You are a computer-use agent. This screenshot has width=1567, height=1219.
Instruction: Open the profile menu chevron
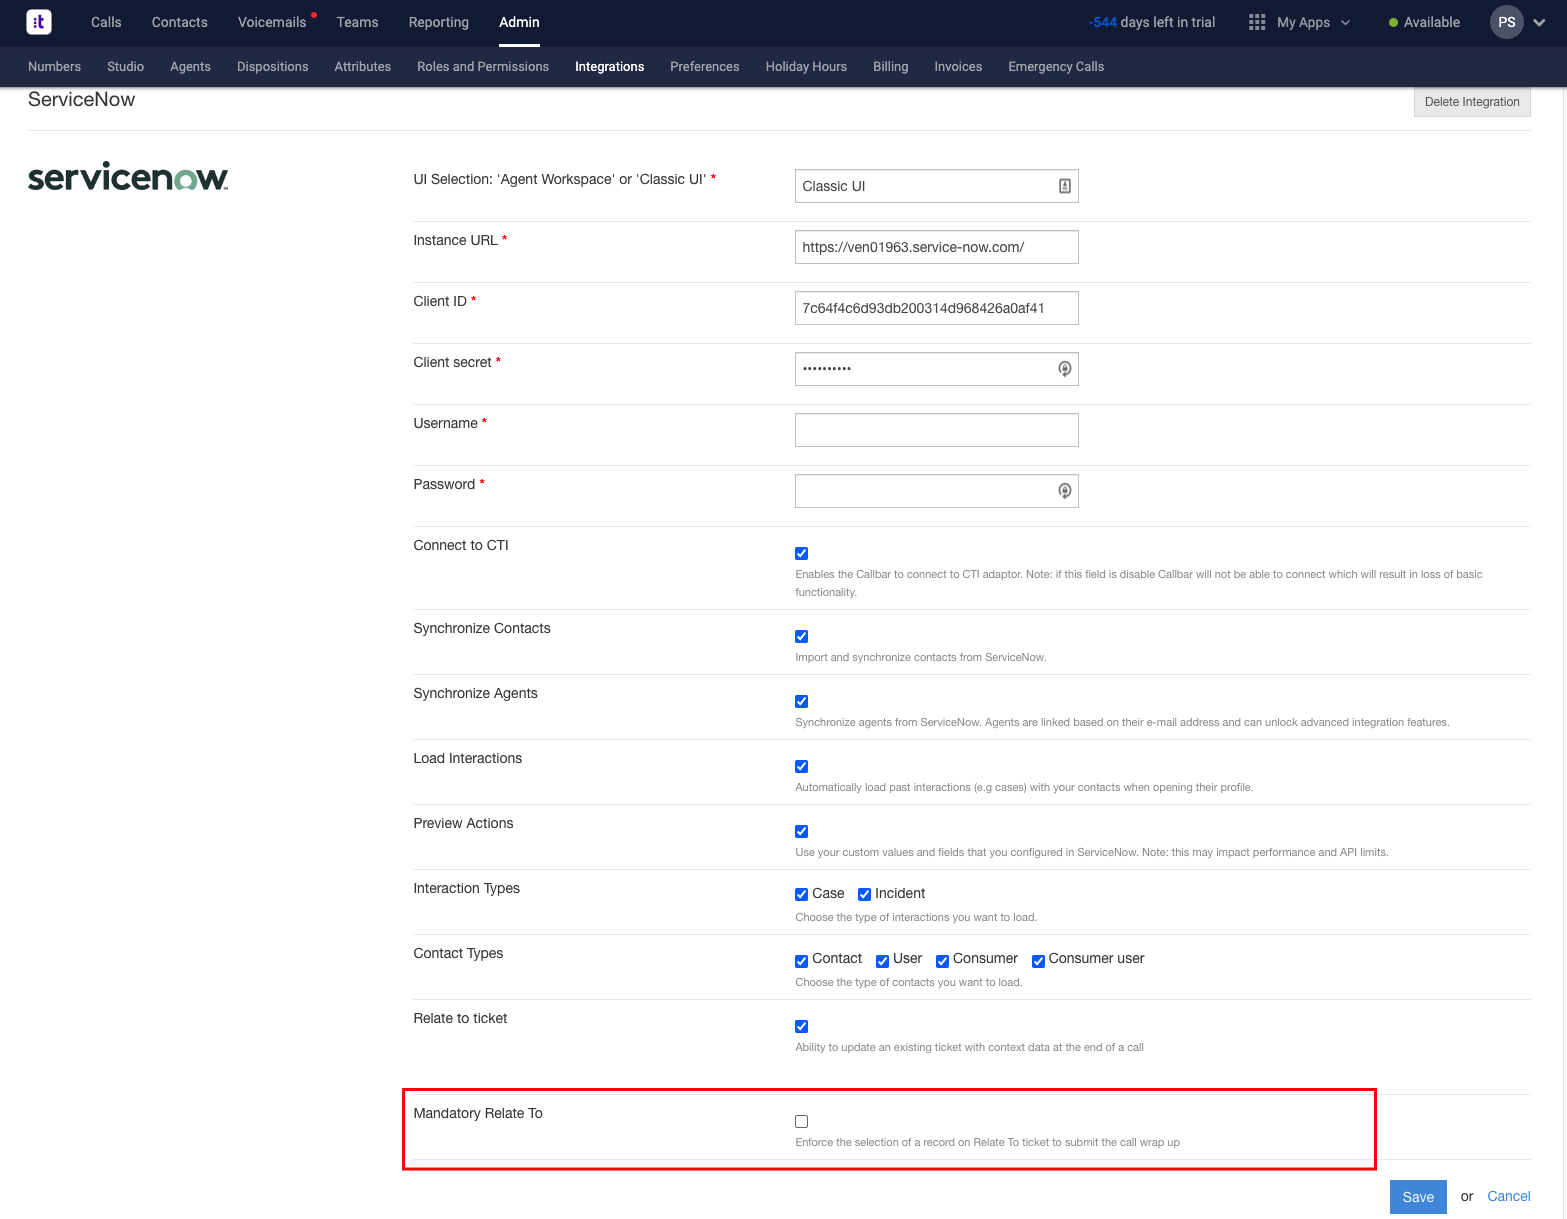pos(1539,21)
